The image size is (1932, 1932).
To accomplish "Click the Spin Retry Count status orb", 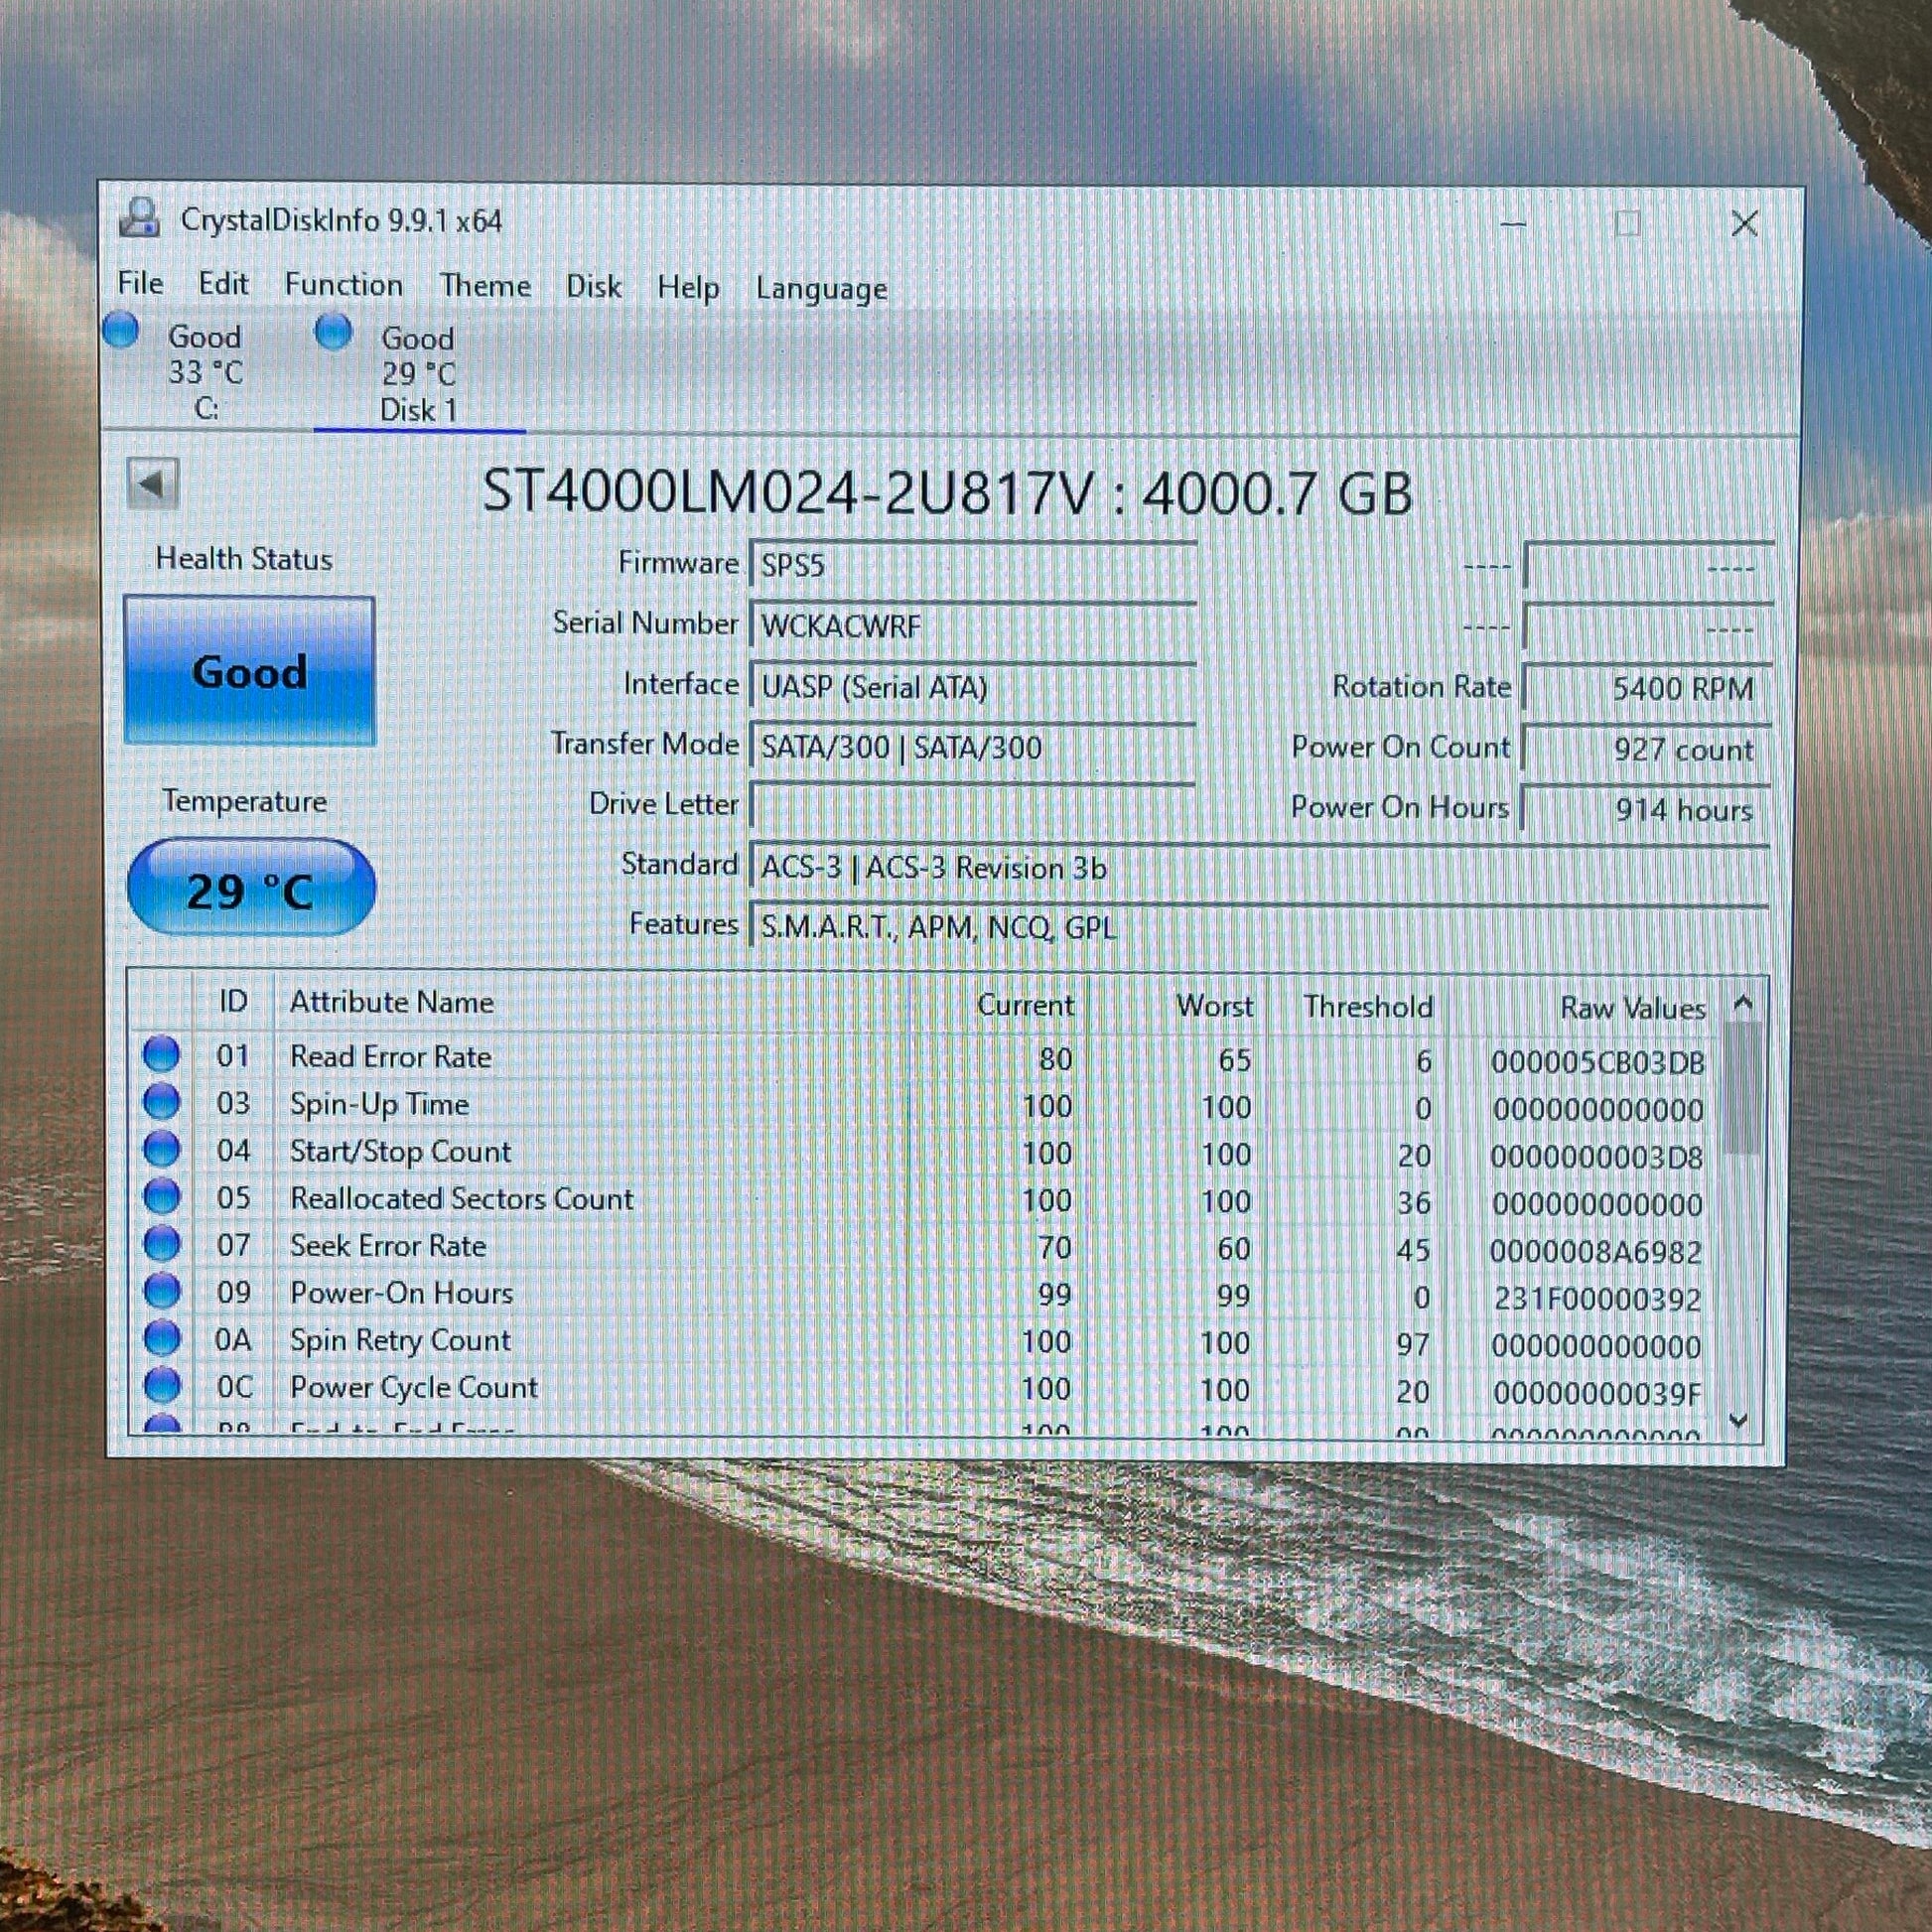I will pyautogui.click(x=162, y=1338).
